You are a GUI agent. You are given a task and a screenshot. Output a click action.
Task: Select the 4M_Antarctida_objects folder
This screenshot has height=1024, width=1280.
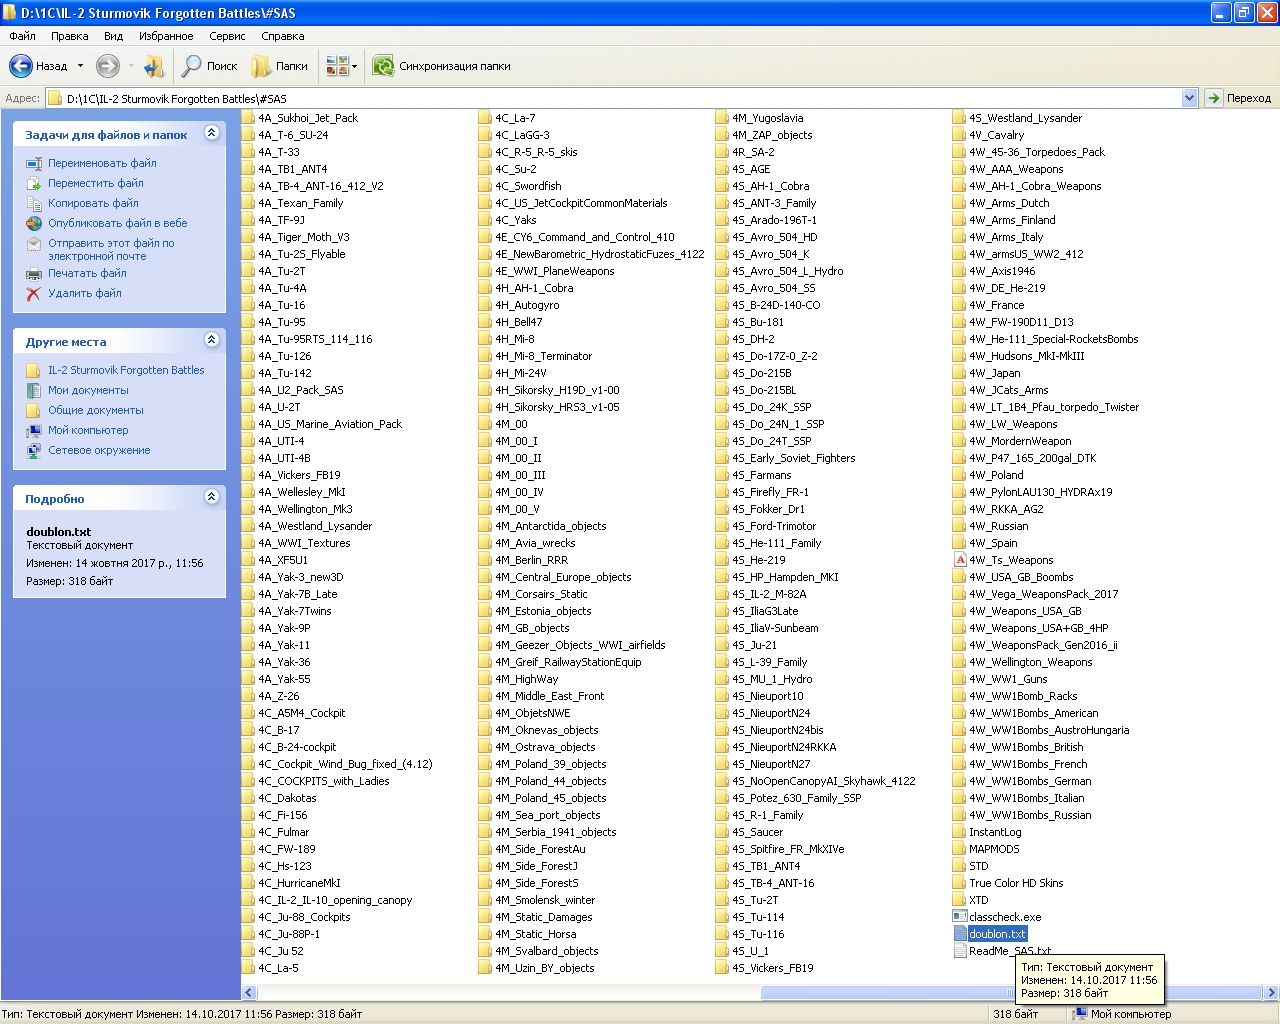(543, 526)
